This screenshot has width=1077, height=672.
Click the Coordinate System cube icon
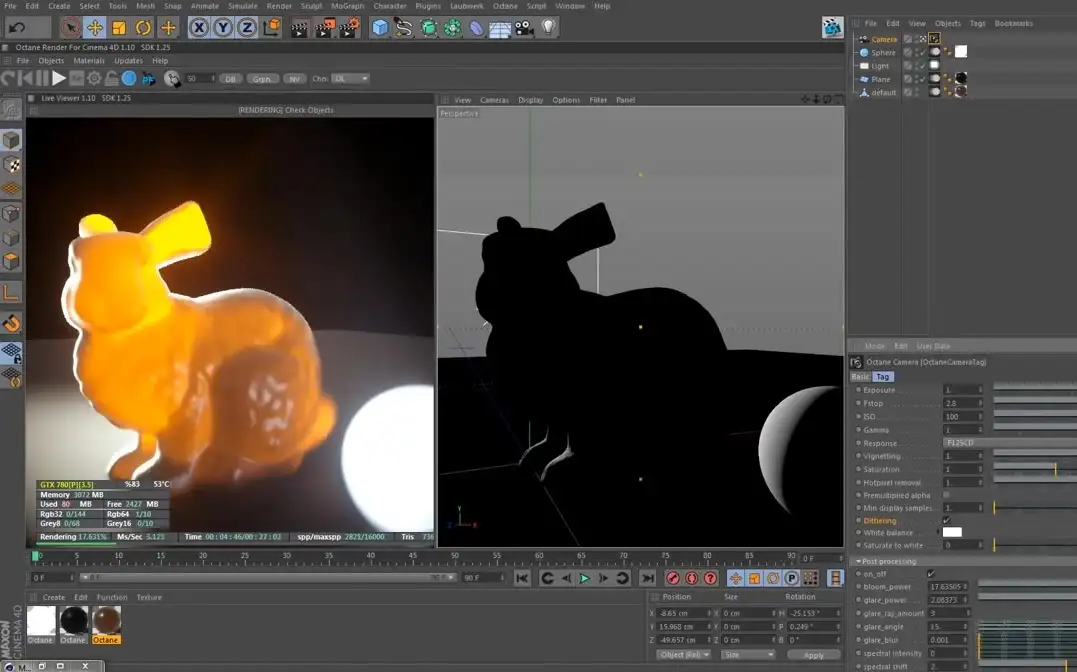(x=272, y=27)
